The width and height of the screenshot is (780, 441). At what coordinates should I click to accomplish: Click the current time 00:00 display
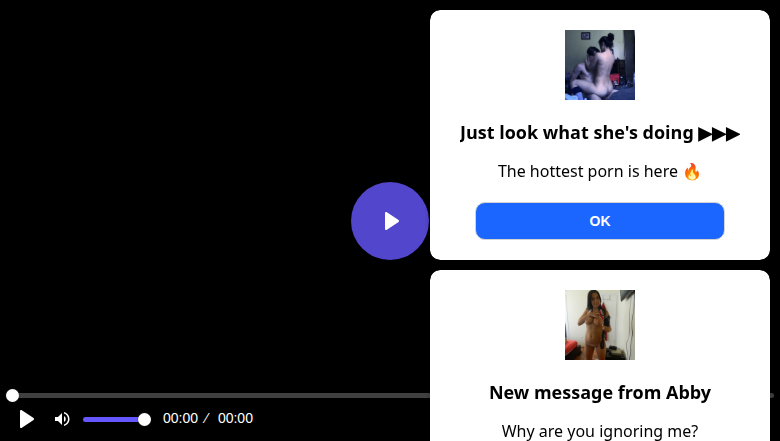180,418
